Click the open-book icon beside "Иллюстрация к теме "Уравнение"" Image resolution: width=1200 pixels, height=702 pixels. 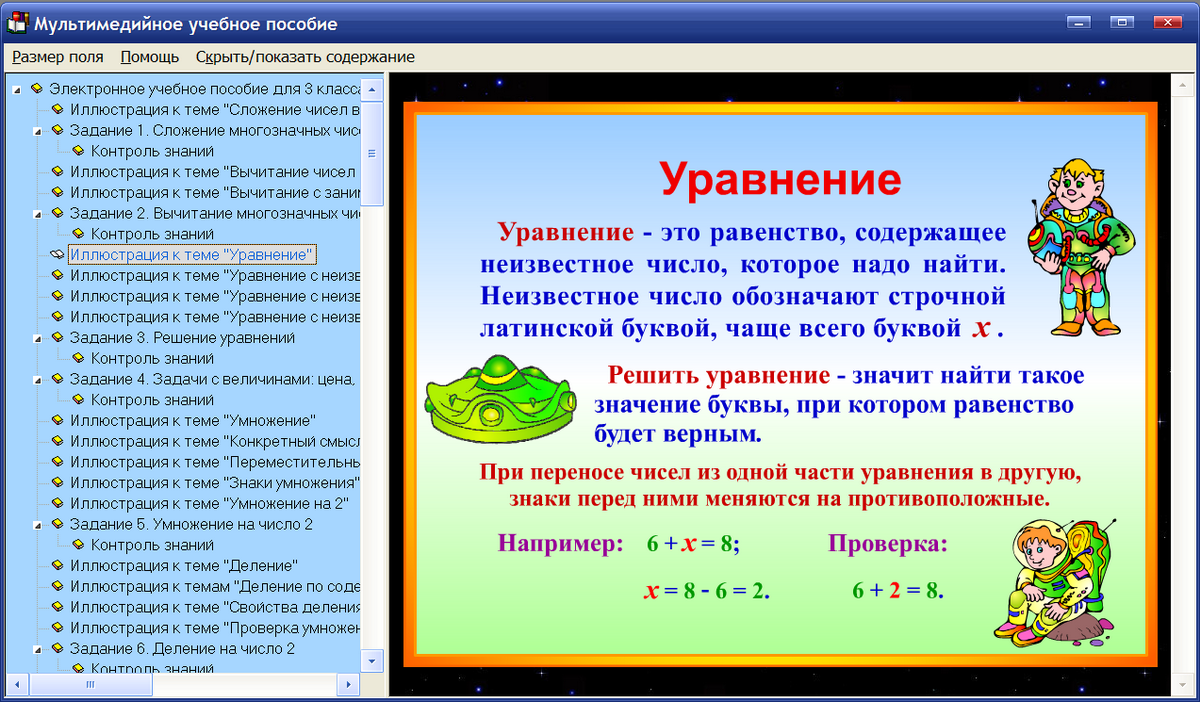(x=55, y=254)
